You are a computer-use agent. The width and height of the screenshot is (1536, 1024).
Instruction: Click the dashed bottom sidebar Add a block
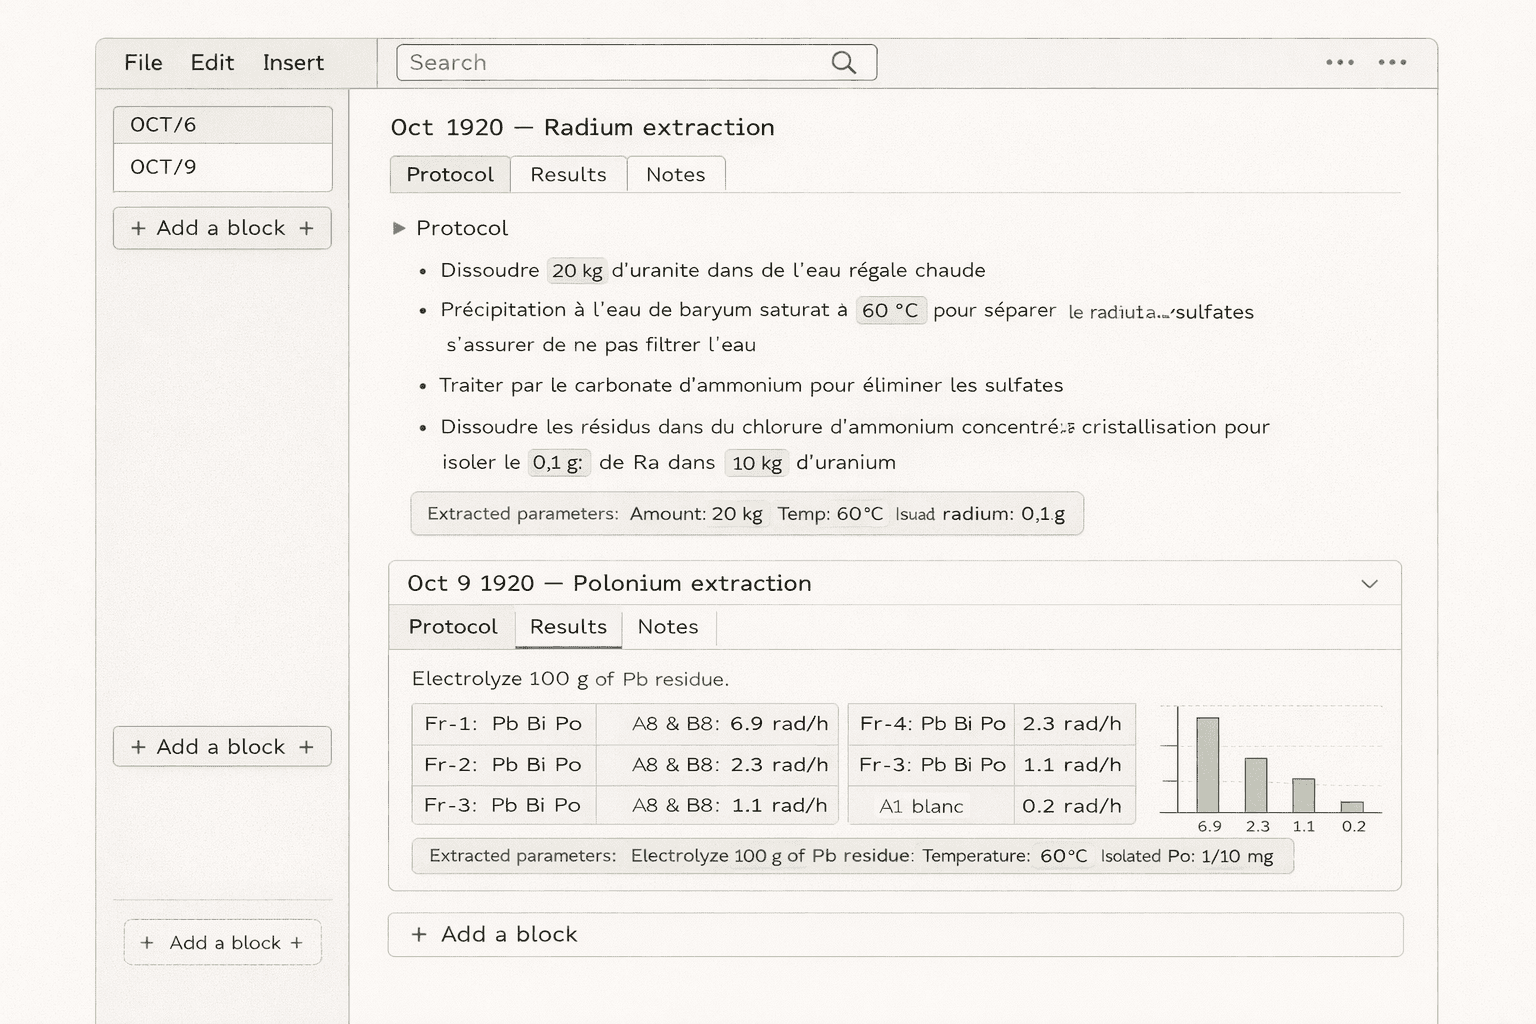tap(222, 942)
